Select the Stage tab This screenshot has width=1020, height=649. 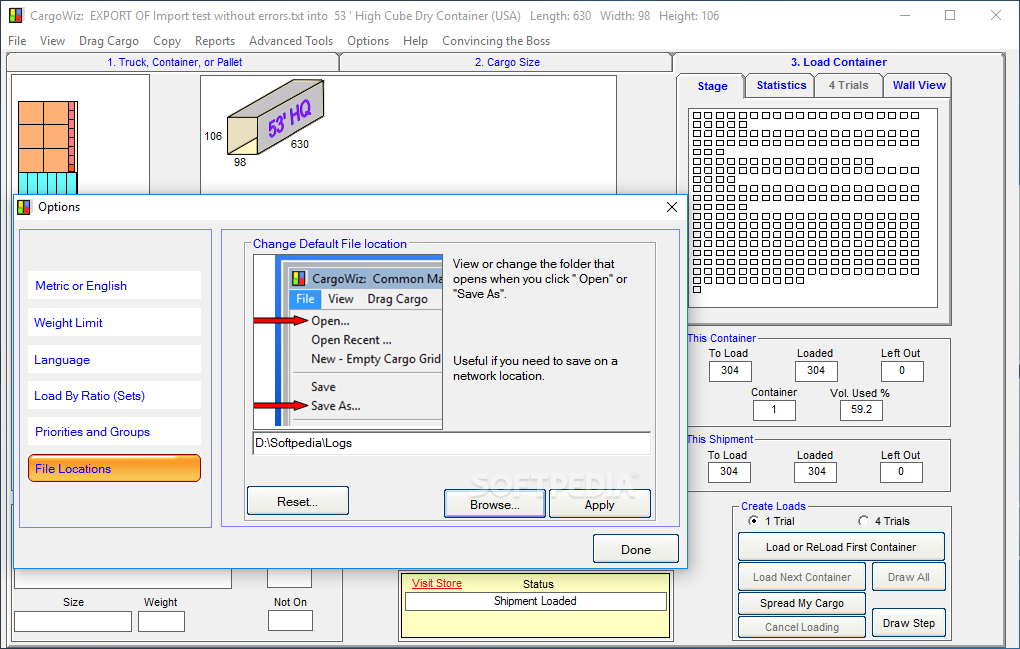click(x=712, y=86)
